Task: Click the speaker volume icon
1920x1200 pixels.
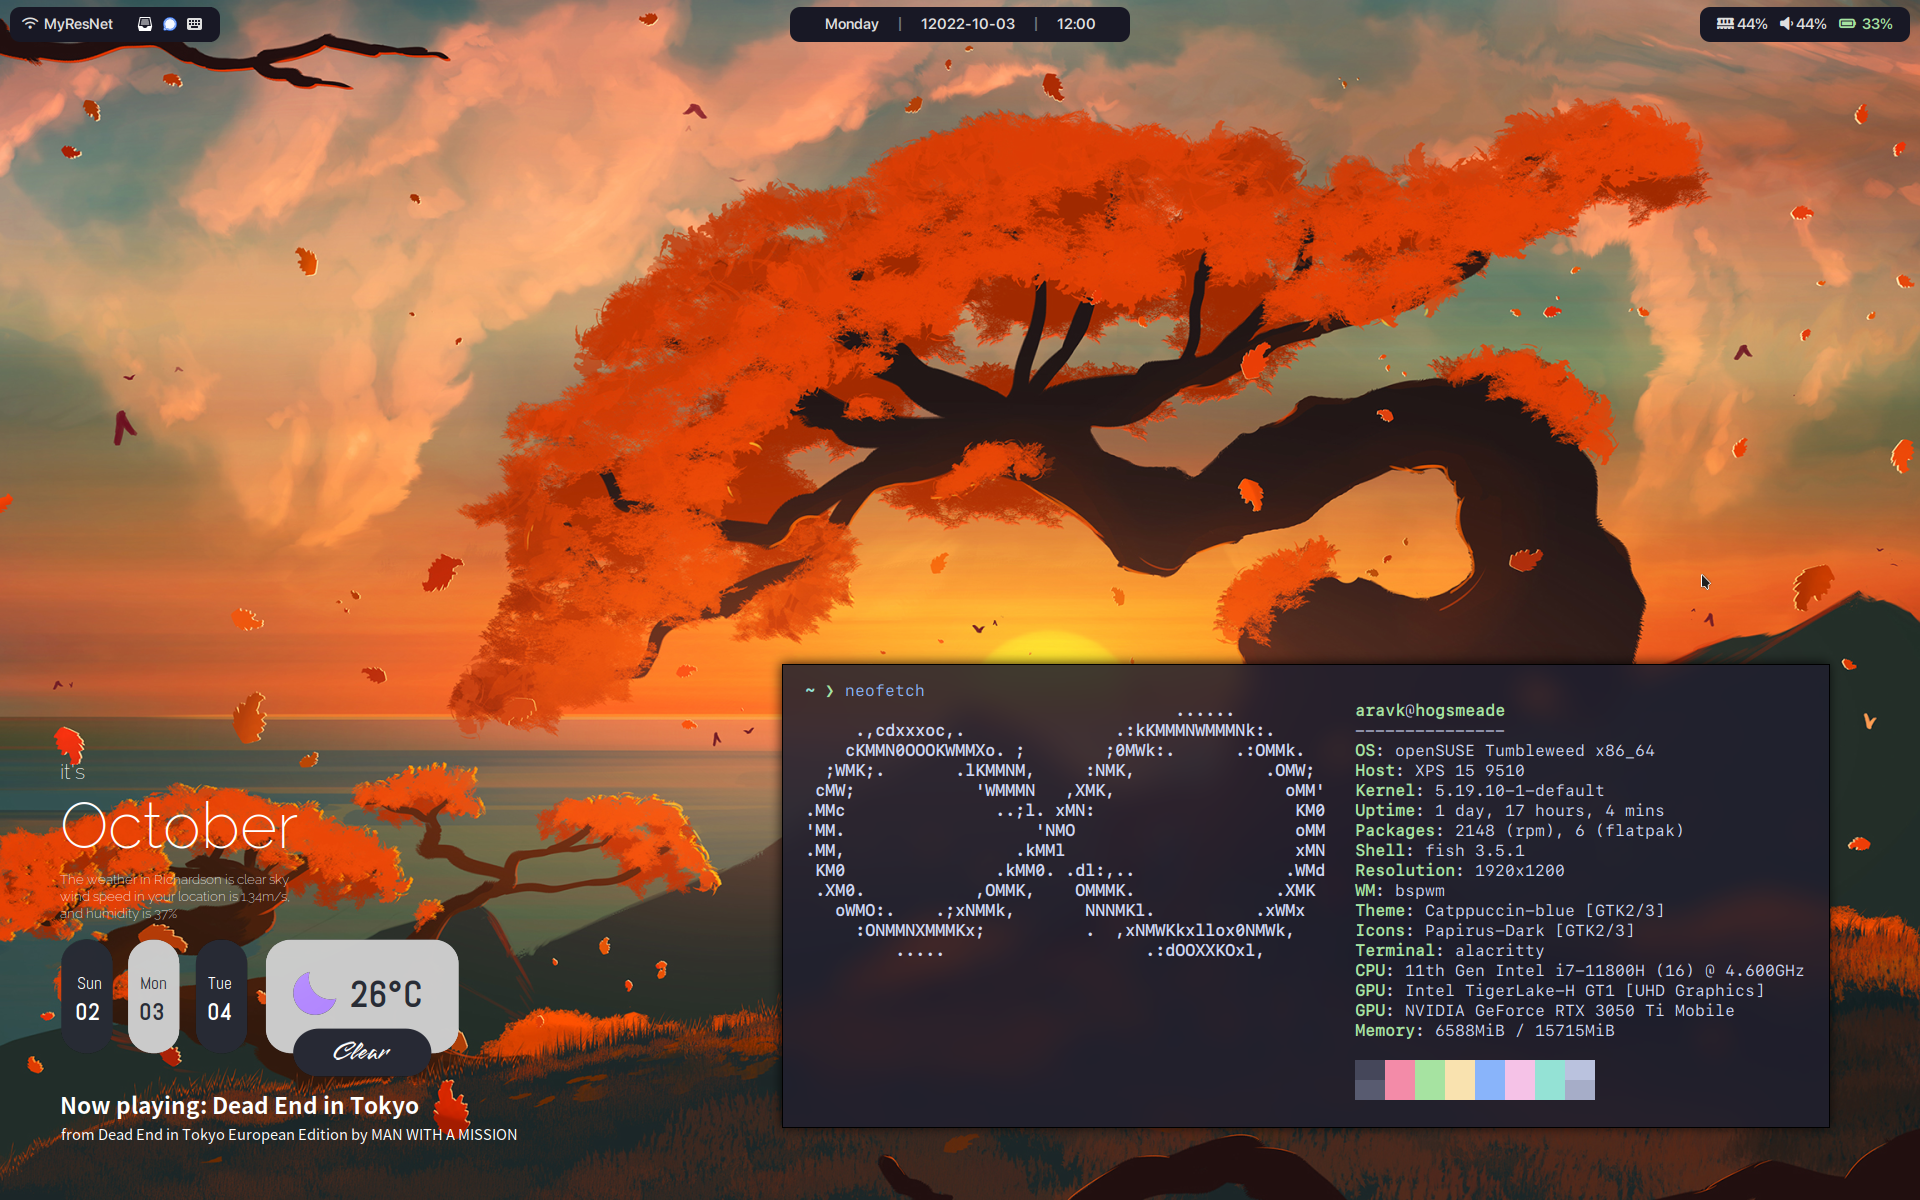Action: click(1786, 24)
